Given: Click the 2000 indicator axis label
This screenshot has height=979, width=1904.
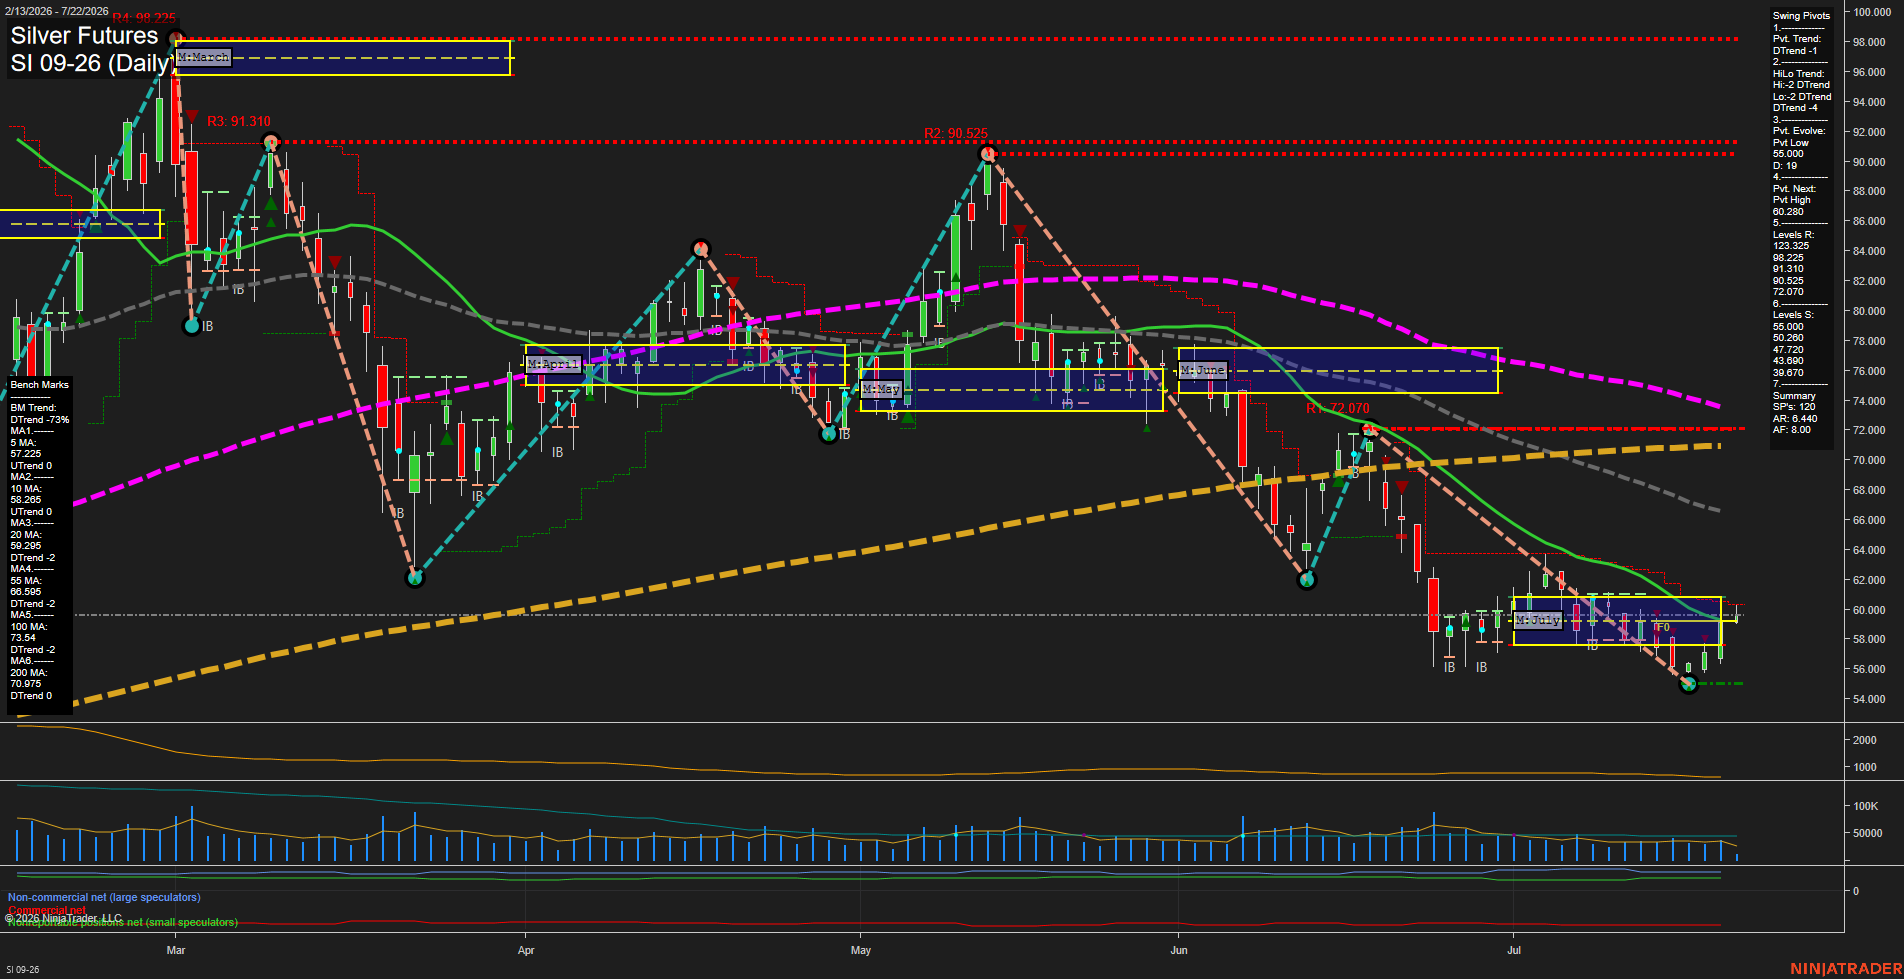Looking at the screenshot, I should (1865, 740).
